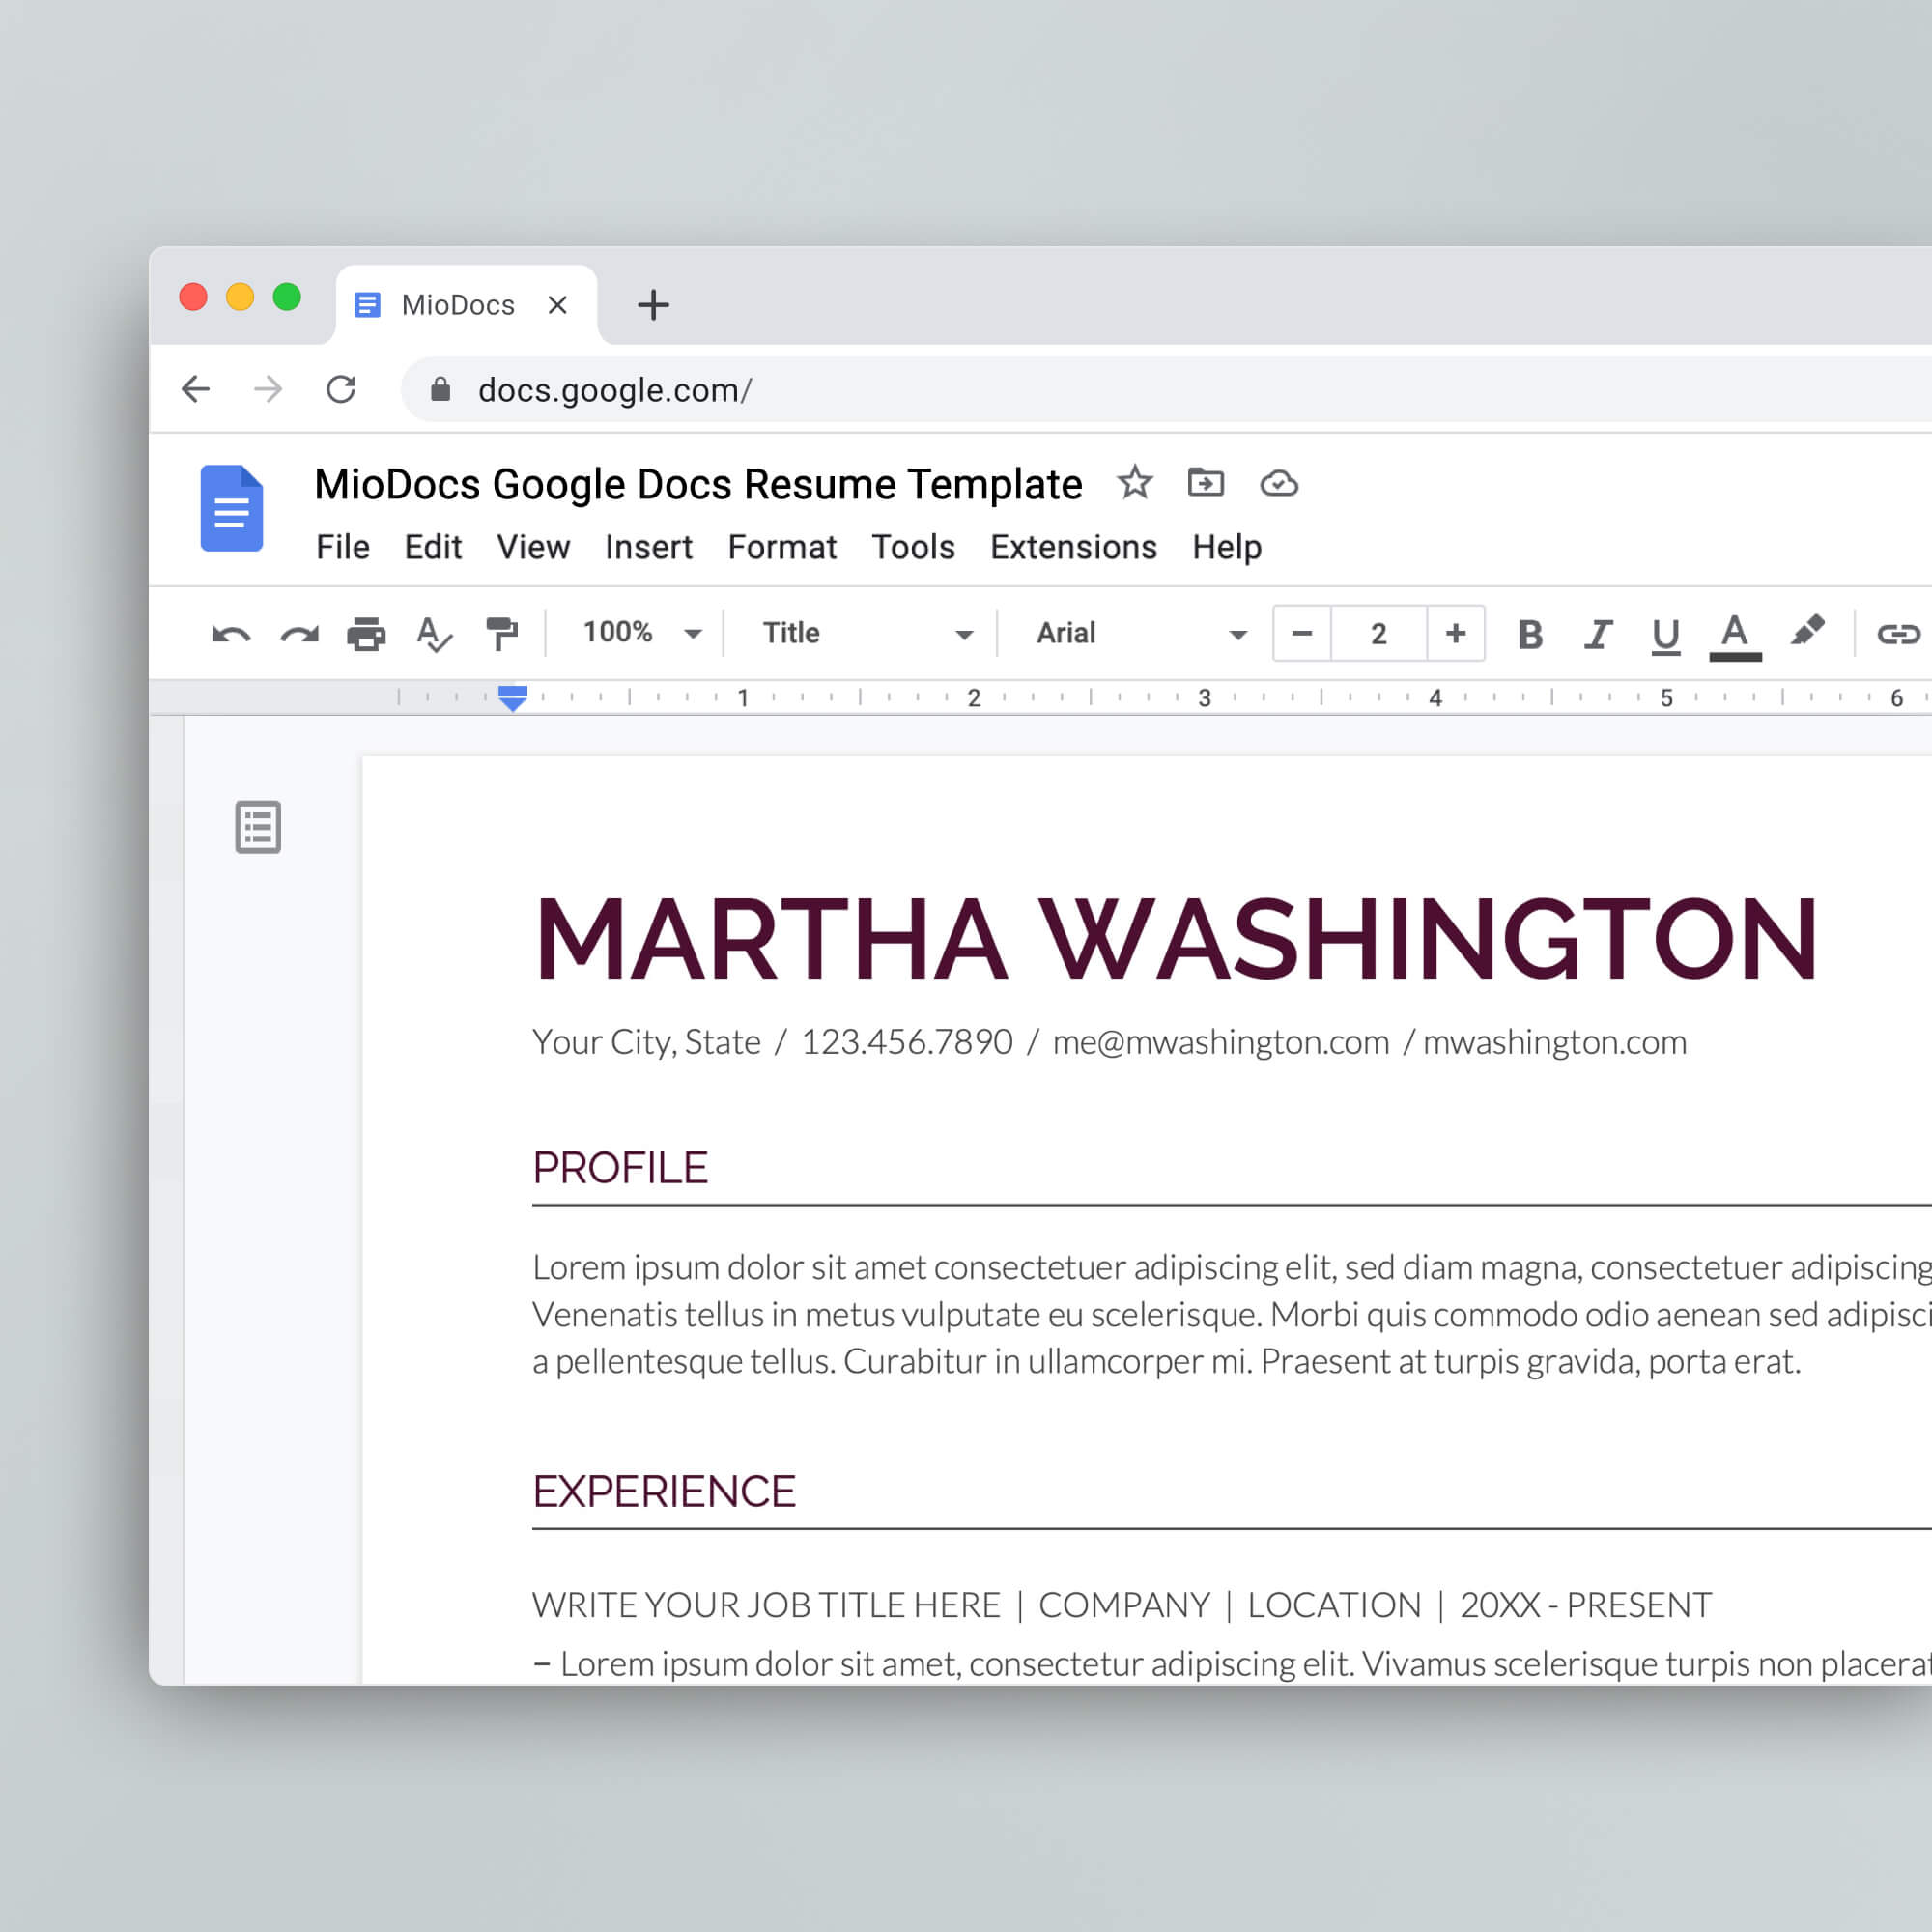
Task: Click the Google Docs home icon
Action: pos(231,510)
